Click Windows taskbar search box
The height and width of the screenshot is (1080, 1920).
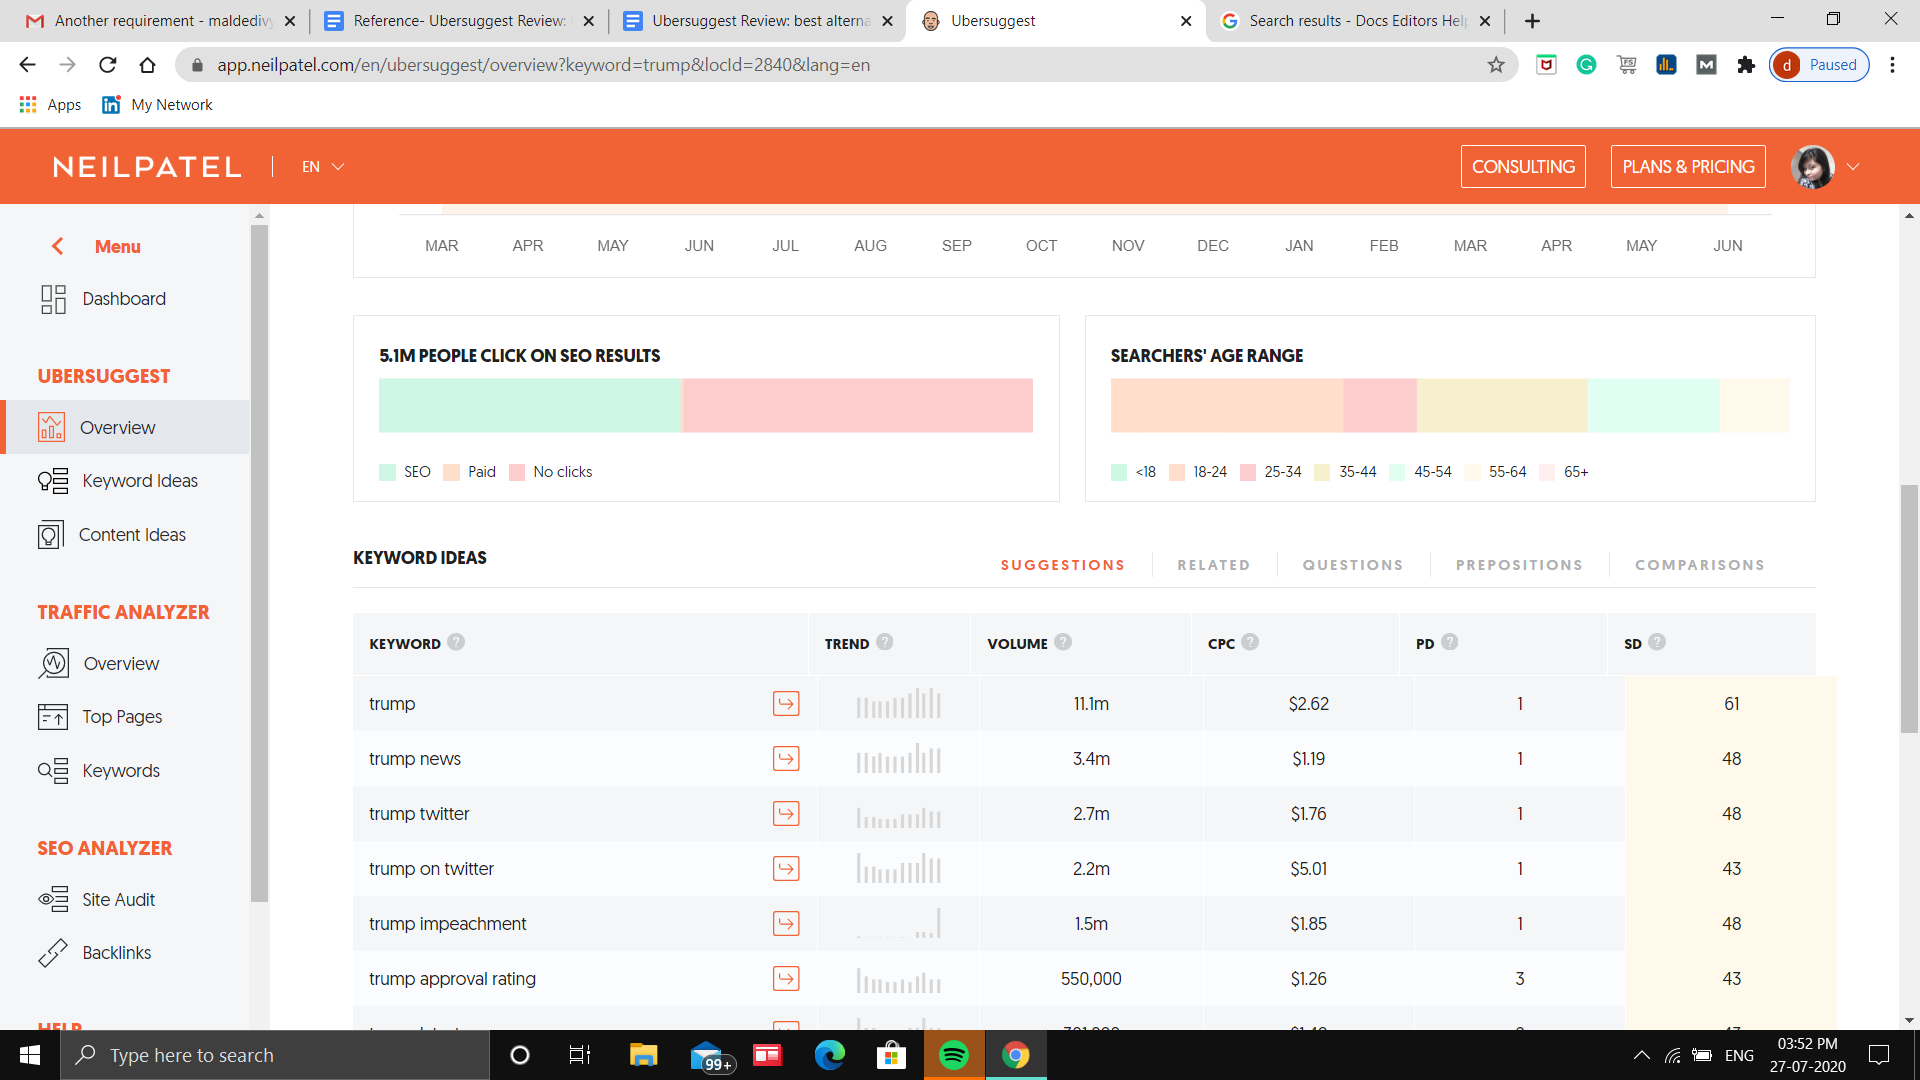(x=275, y=1055)
